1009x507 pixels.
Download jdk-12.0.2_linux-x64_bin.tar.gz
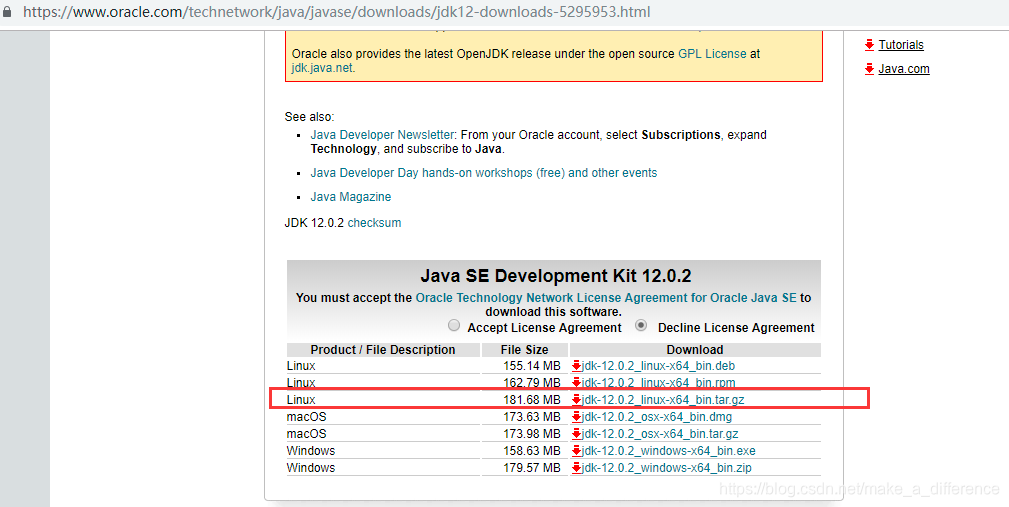coord(663,400)
